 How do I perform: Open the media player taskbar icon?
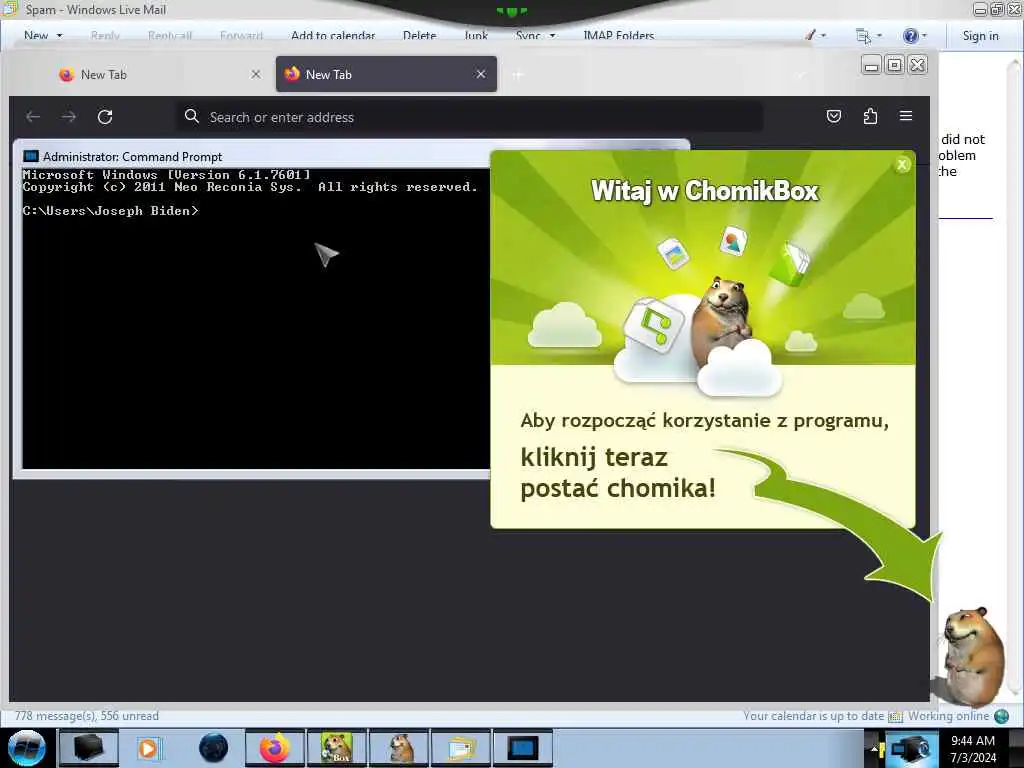click(x=149, y=748)
